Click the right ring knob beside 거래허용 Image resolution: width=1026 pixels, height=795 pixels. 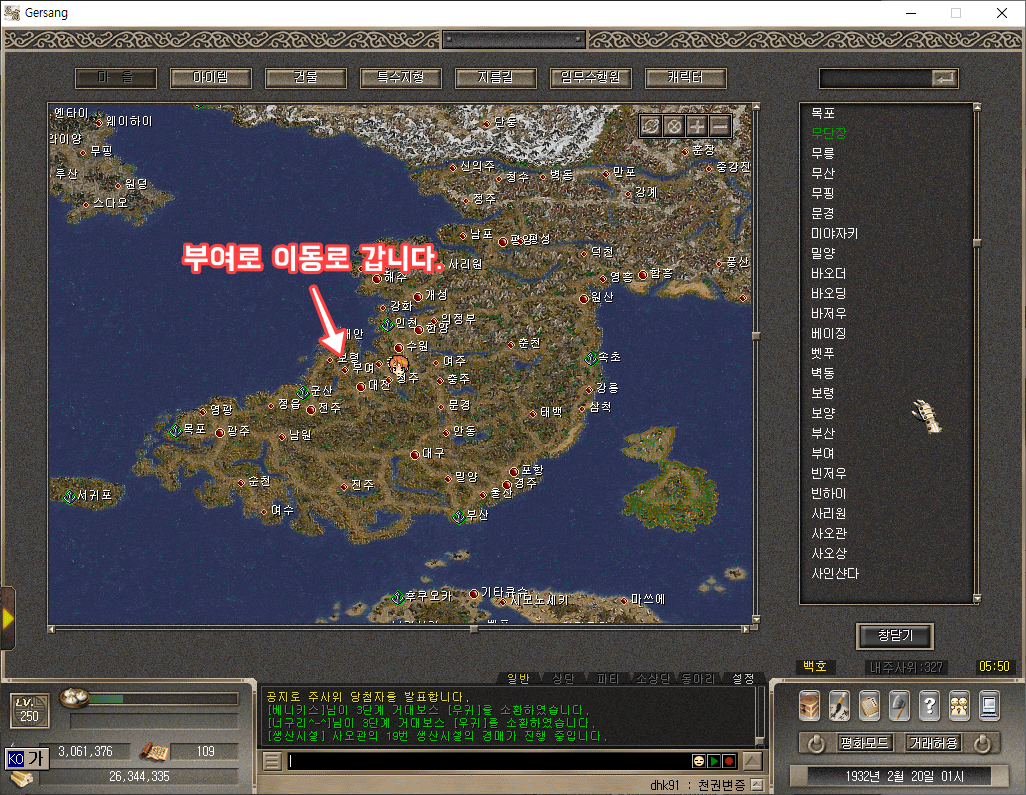point(982,743)
